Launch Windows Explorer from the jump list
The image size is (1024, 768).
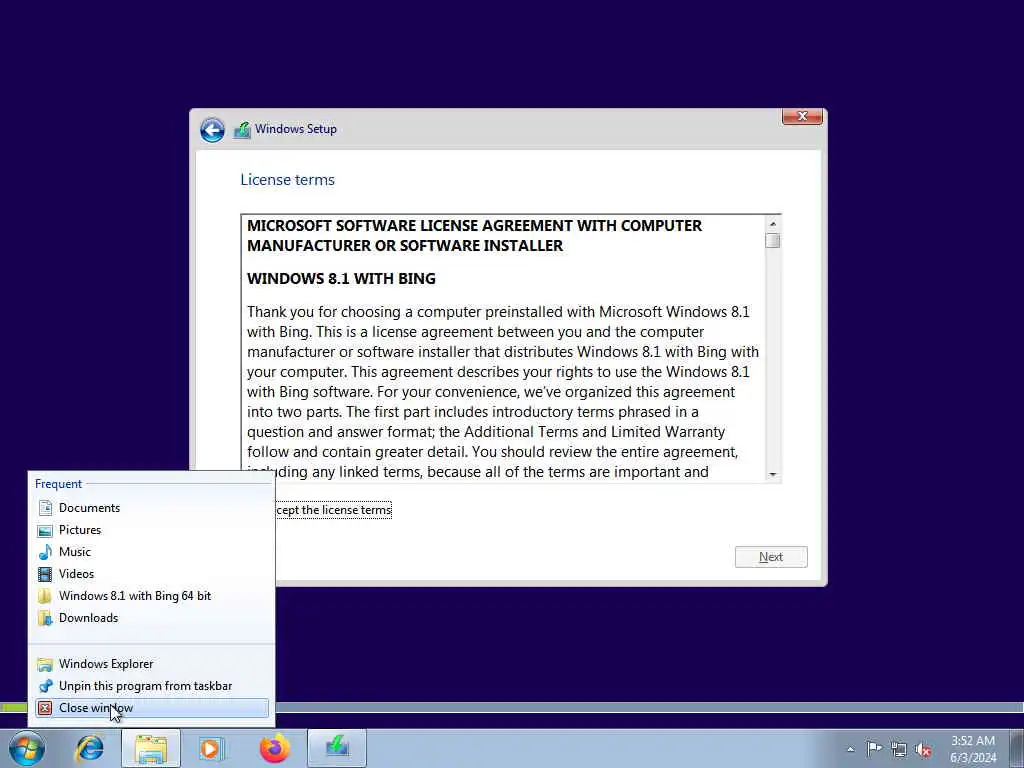(x=152, y=664)
